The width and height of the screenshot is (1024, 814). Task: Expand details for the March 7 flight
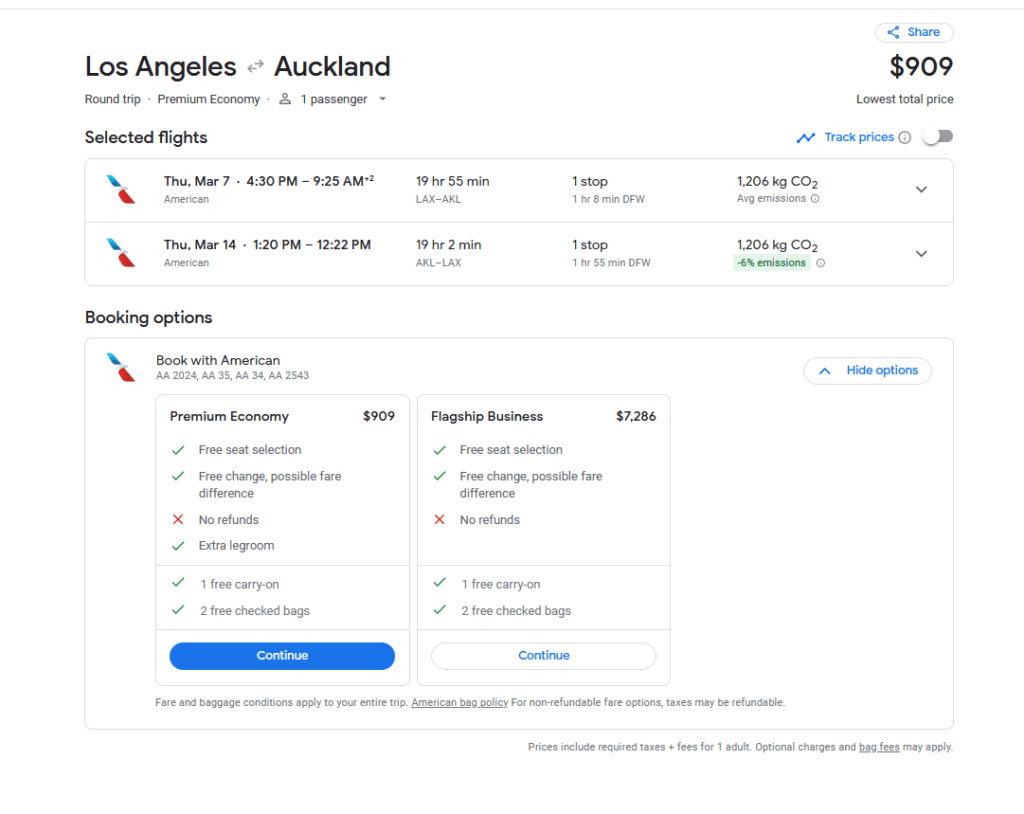(921, 189)
